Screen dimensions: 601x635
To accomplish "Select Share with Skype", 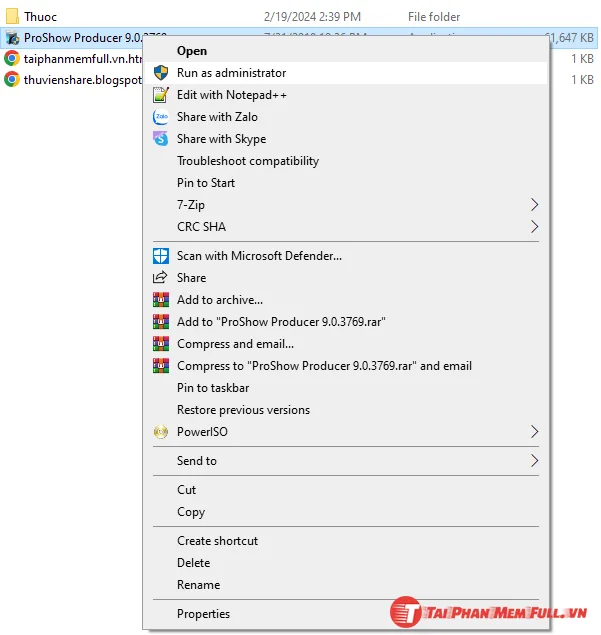I will 345,139.
